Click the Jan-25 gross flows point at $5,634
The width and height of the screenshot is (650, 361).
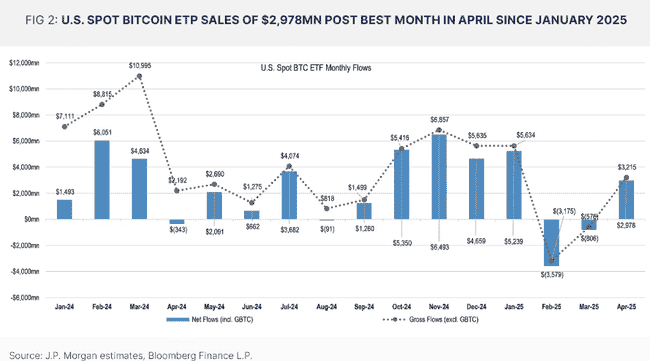coord(514,146)
